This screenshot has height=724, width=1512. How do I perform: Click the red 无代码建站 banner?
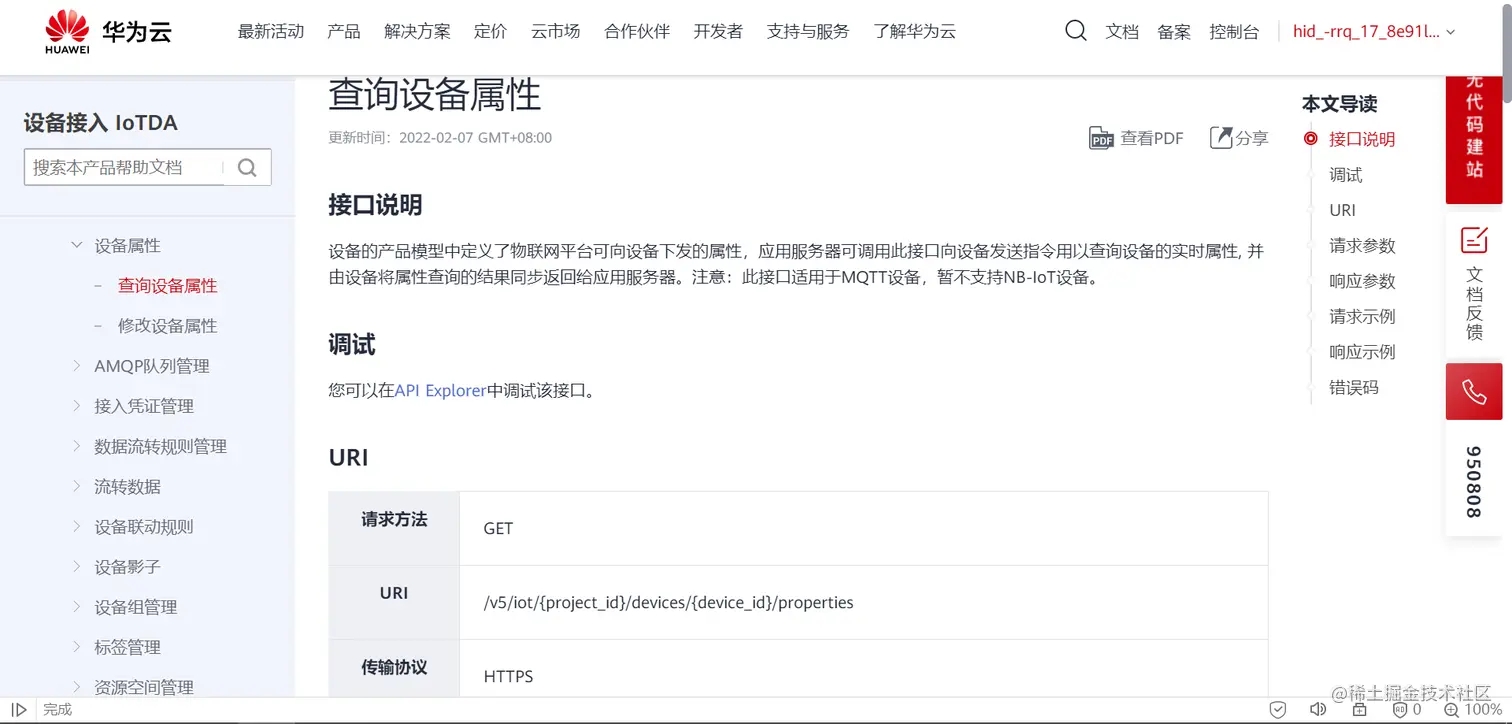(x=1474, y=139)
